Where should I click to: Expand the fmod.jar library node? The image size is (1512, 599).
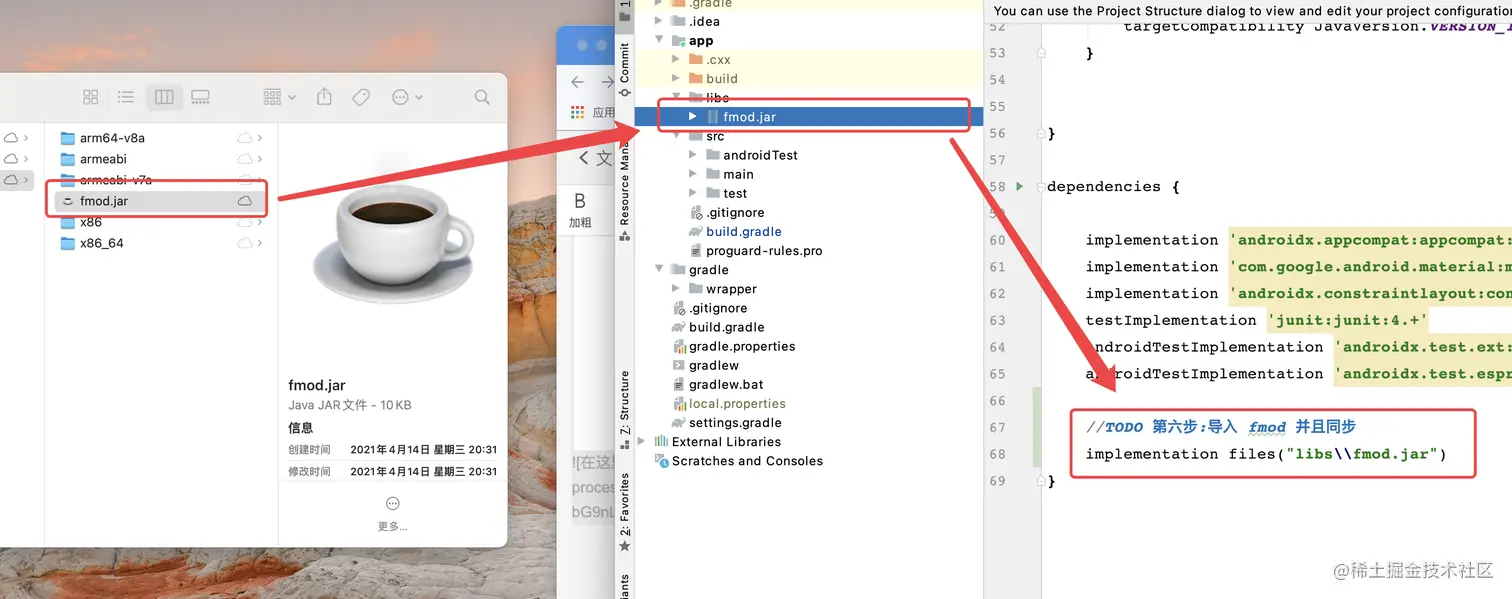click(x=693, y=117)
